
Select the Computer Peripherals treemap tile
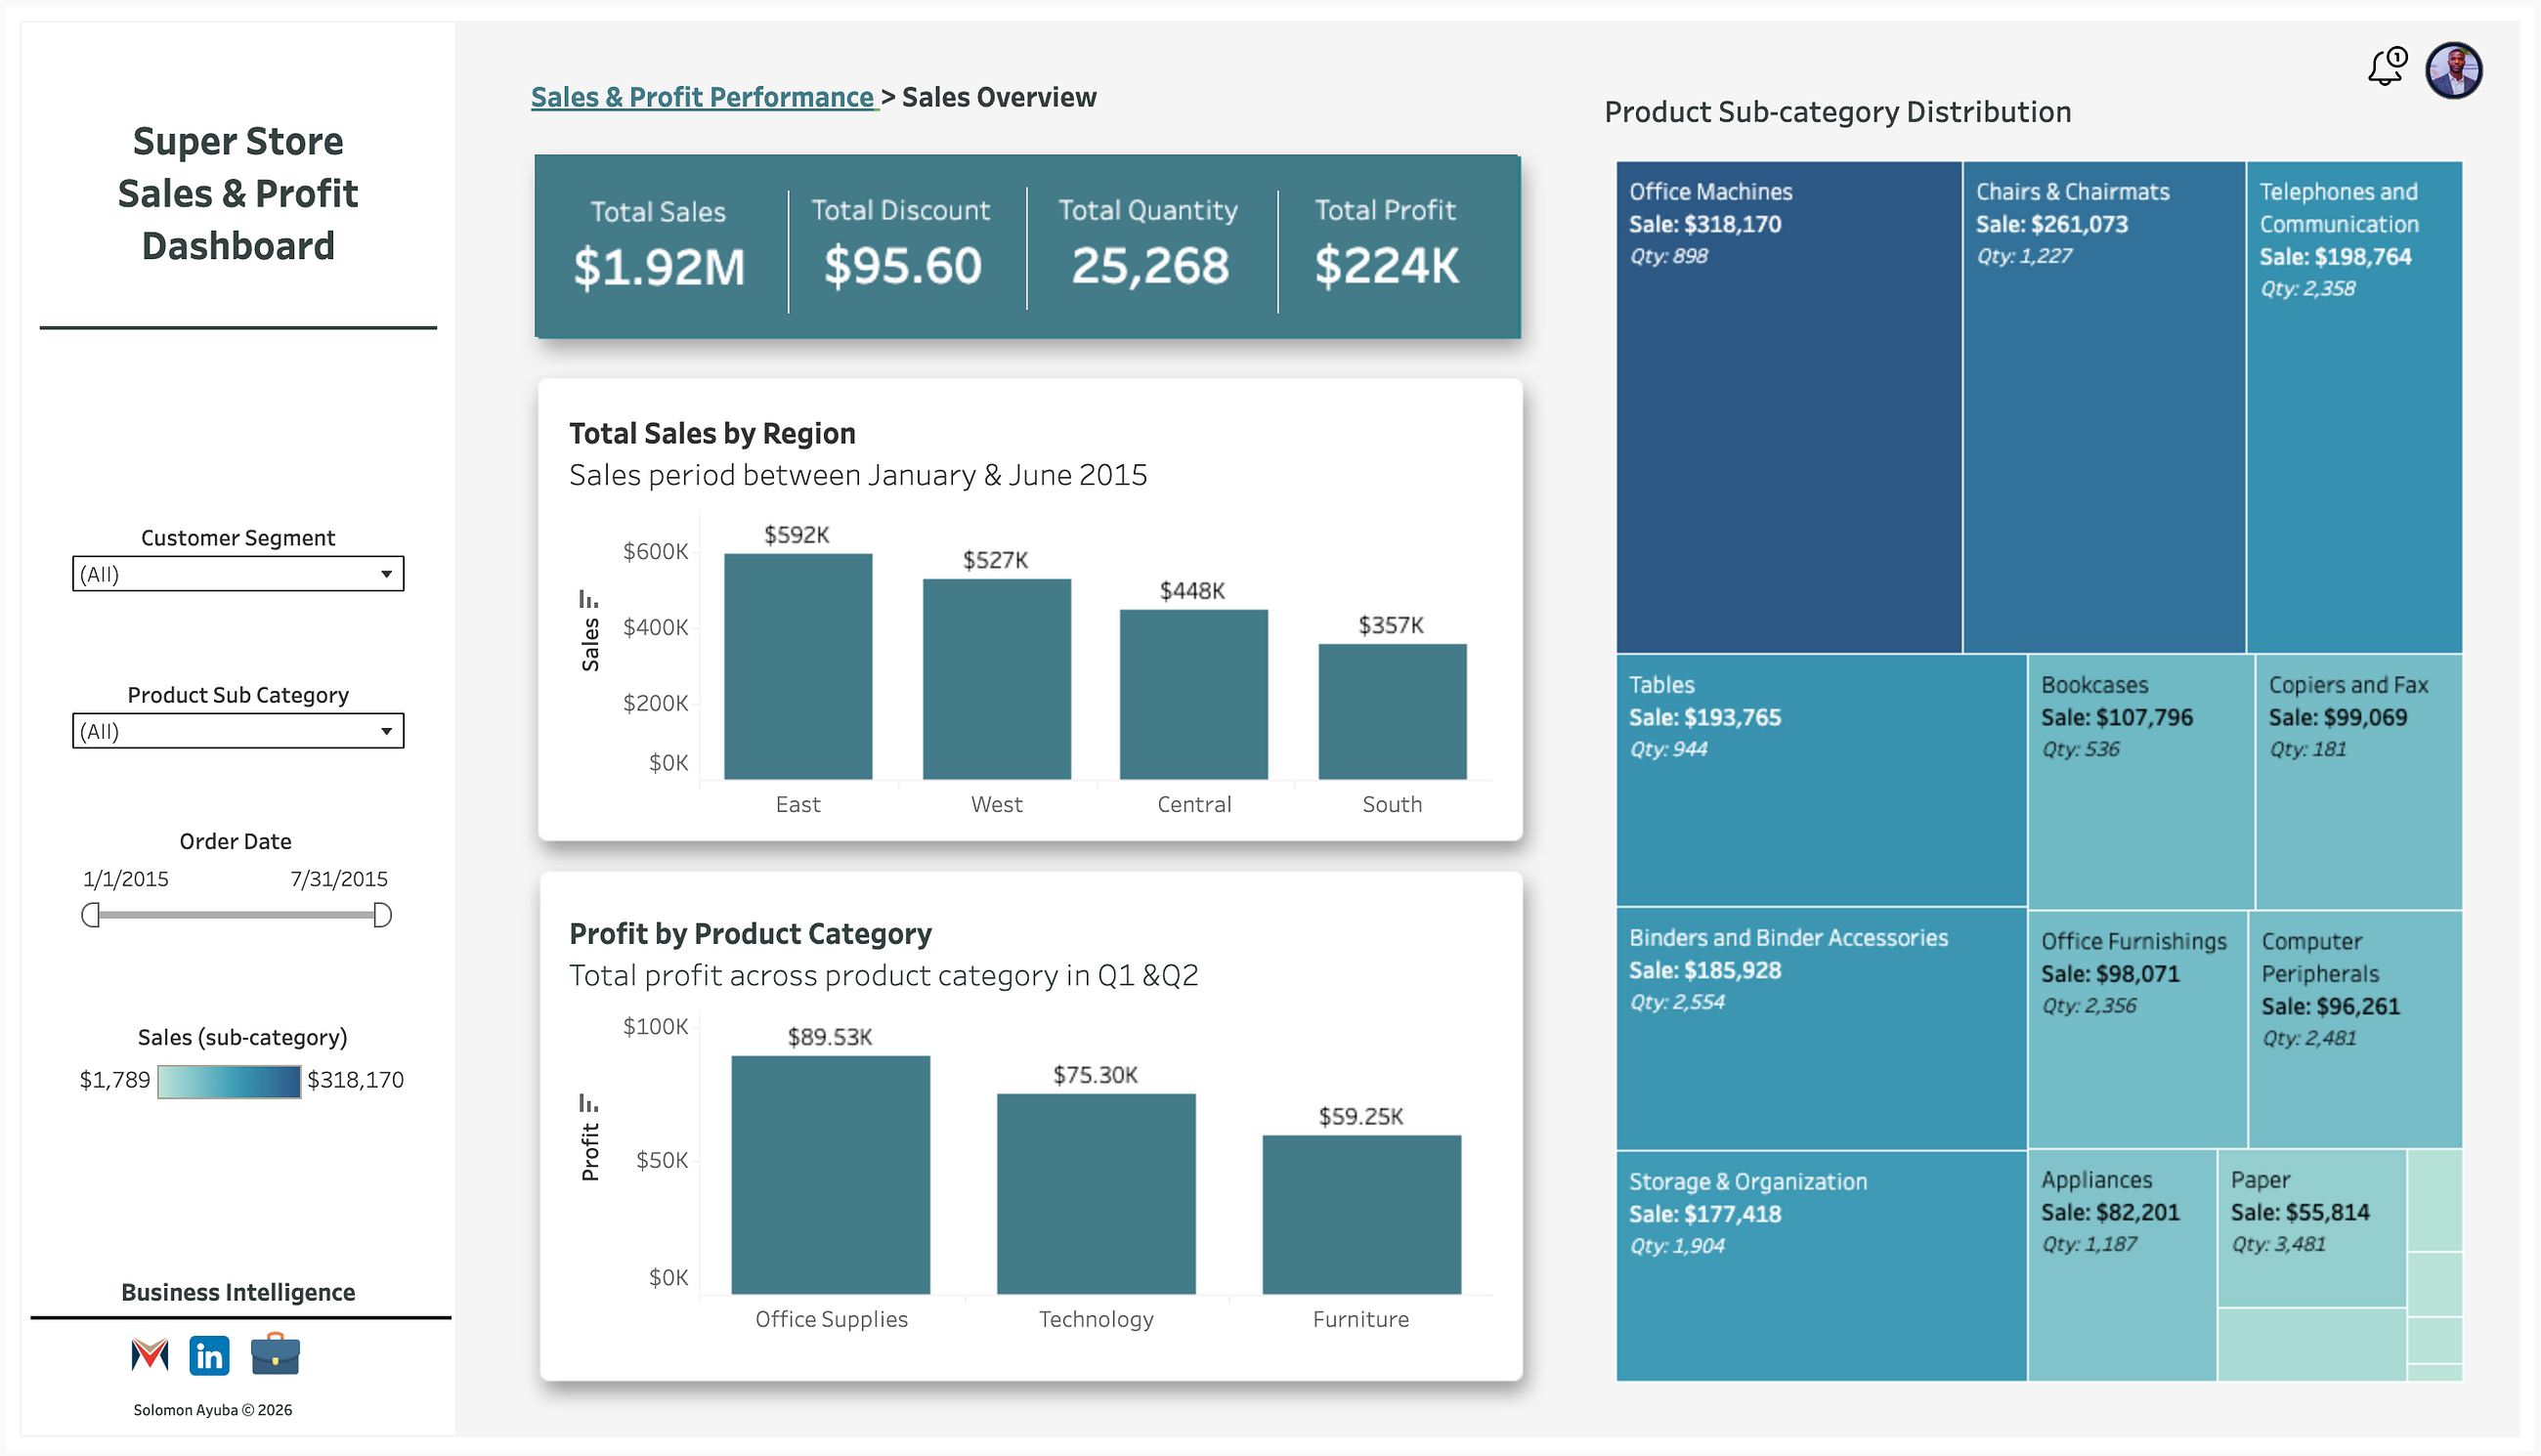tap(2356, 1029)
